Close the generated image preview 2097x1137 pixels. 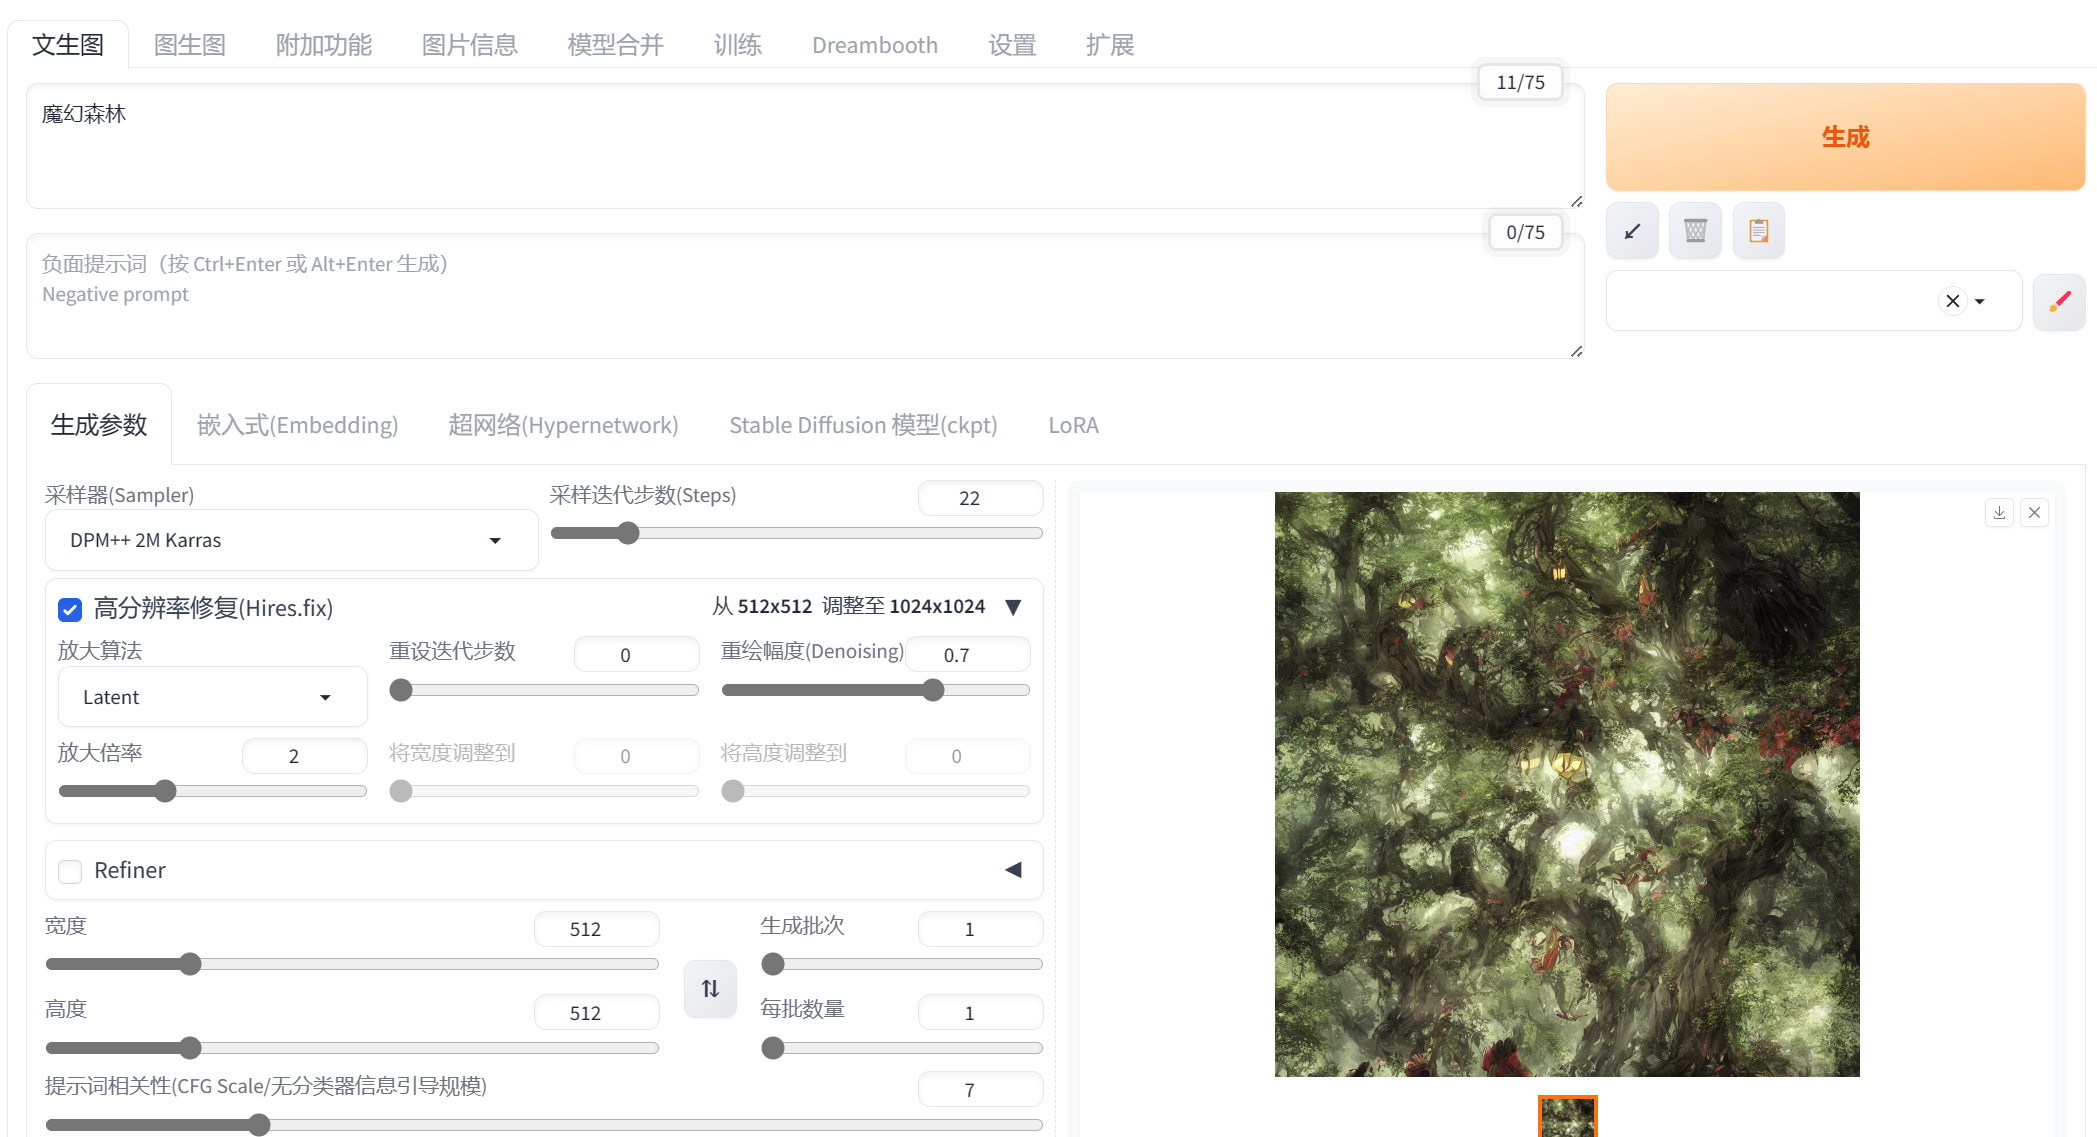[2034, 513]
